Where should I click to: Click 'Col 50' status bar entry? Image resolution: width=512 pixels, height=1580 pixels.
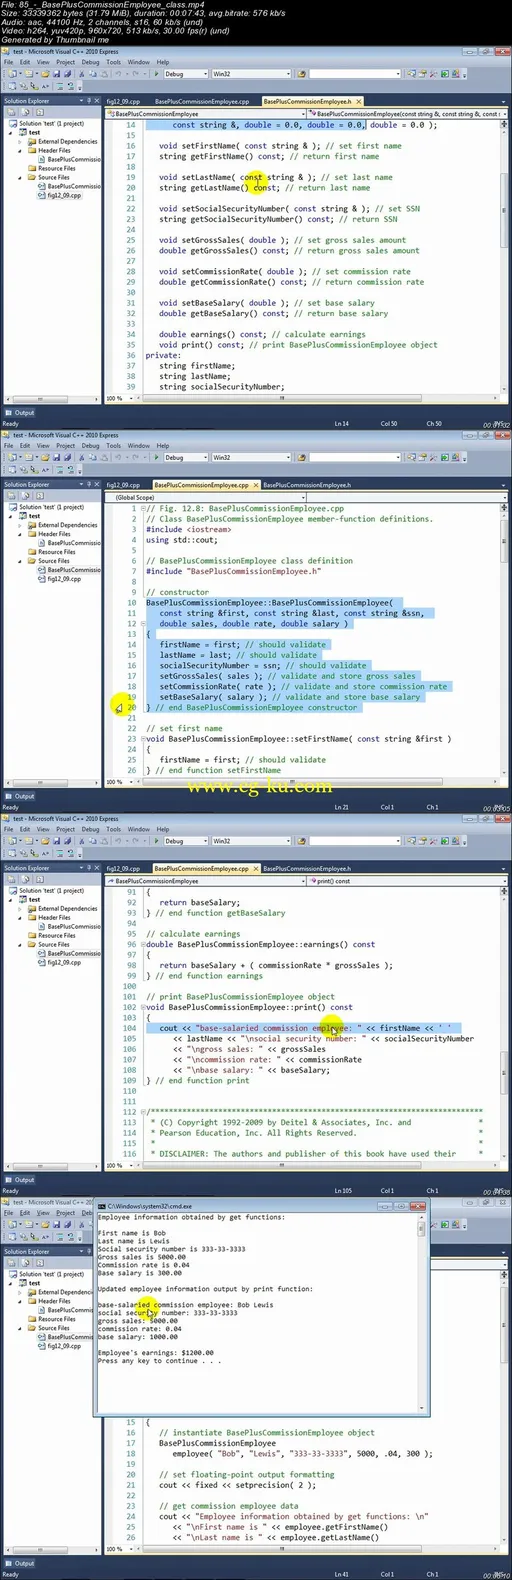coord(388,423)
